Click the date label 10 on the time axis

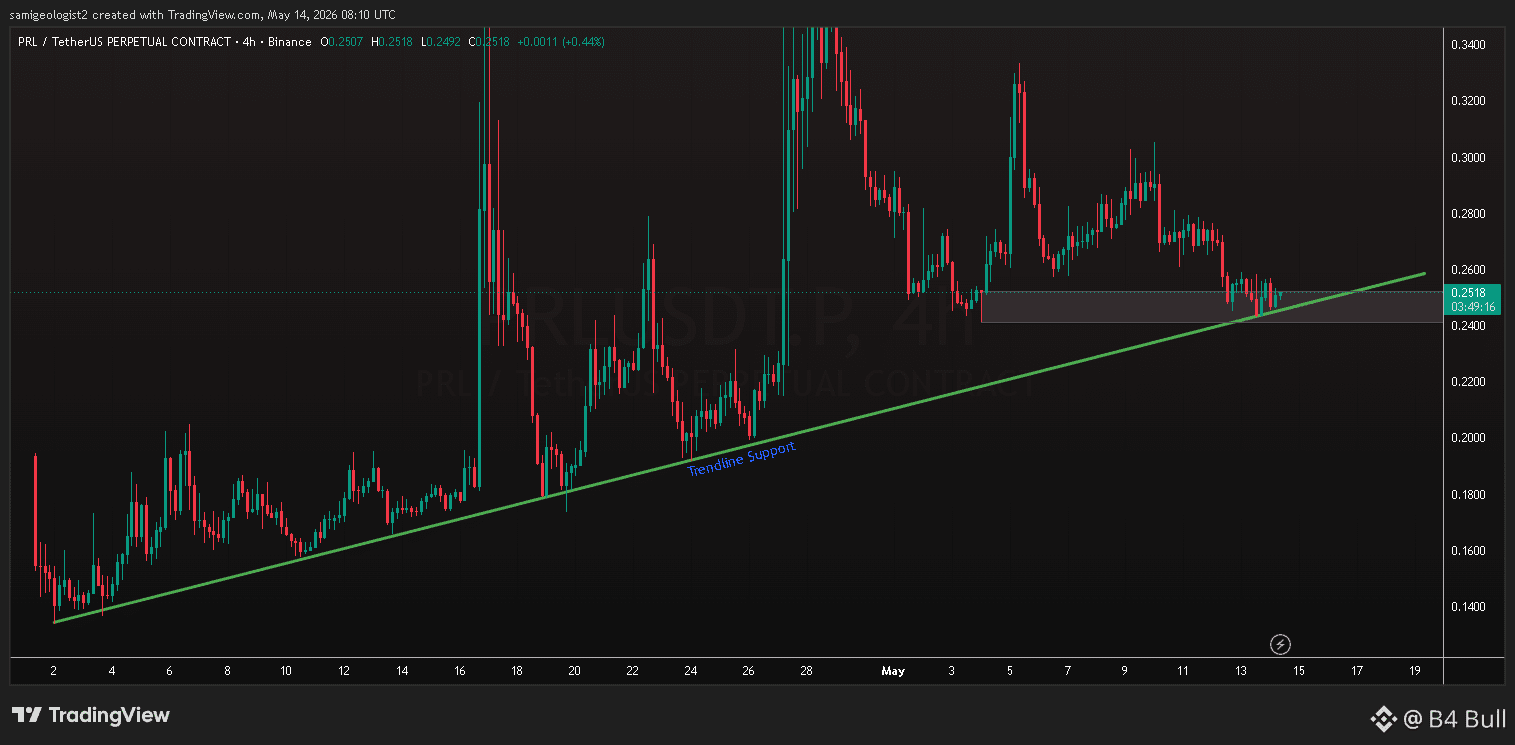click(286, 671)
